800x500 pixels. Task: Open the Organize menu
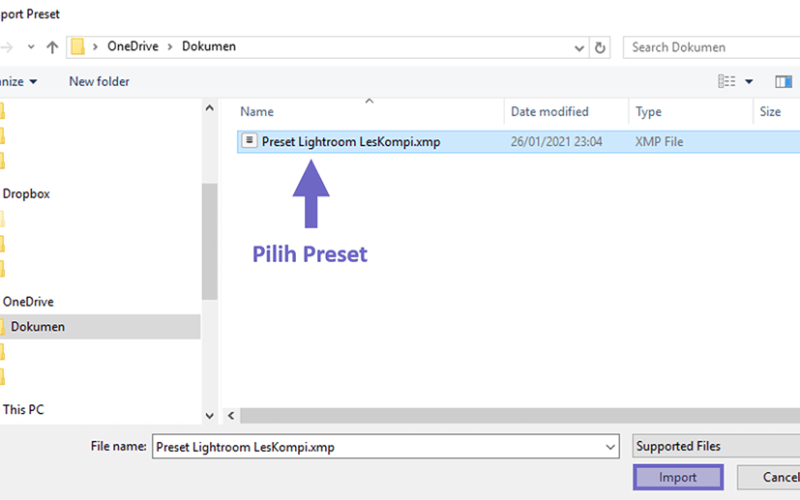click(x=18, y=82)
